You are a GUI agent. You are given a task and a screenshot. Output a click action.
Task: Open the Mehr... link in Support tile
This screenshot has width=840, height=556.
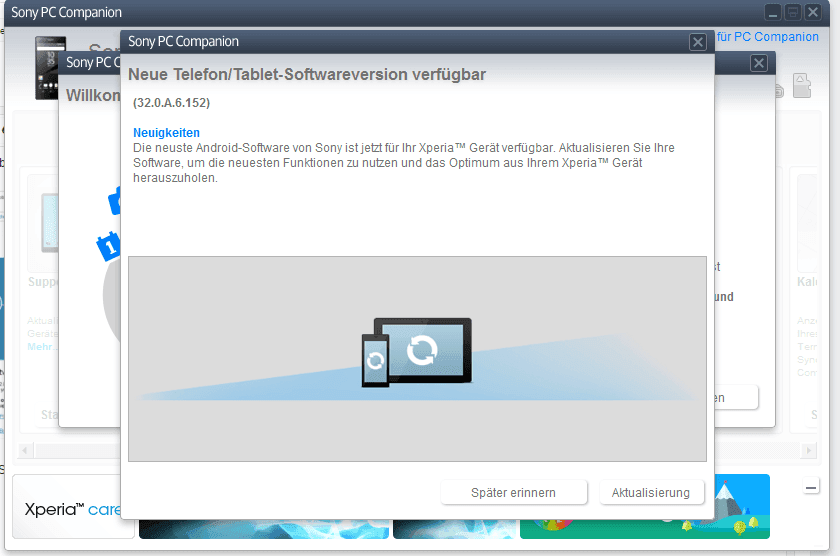click(x=42, y=347)
